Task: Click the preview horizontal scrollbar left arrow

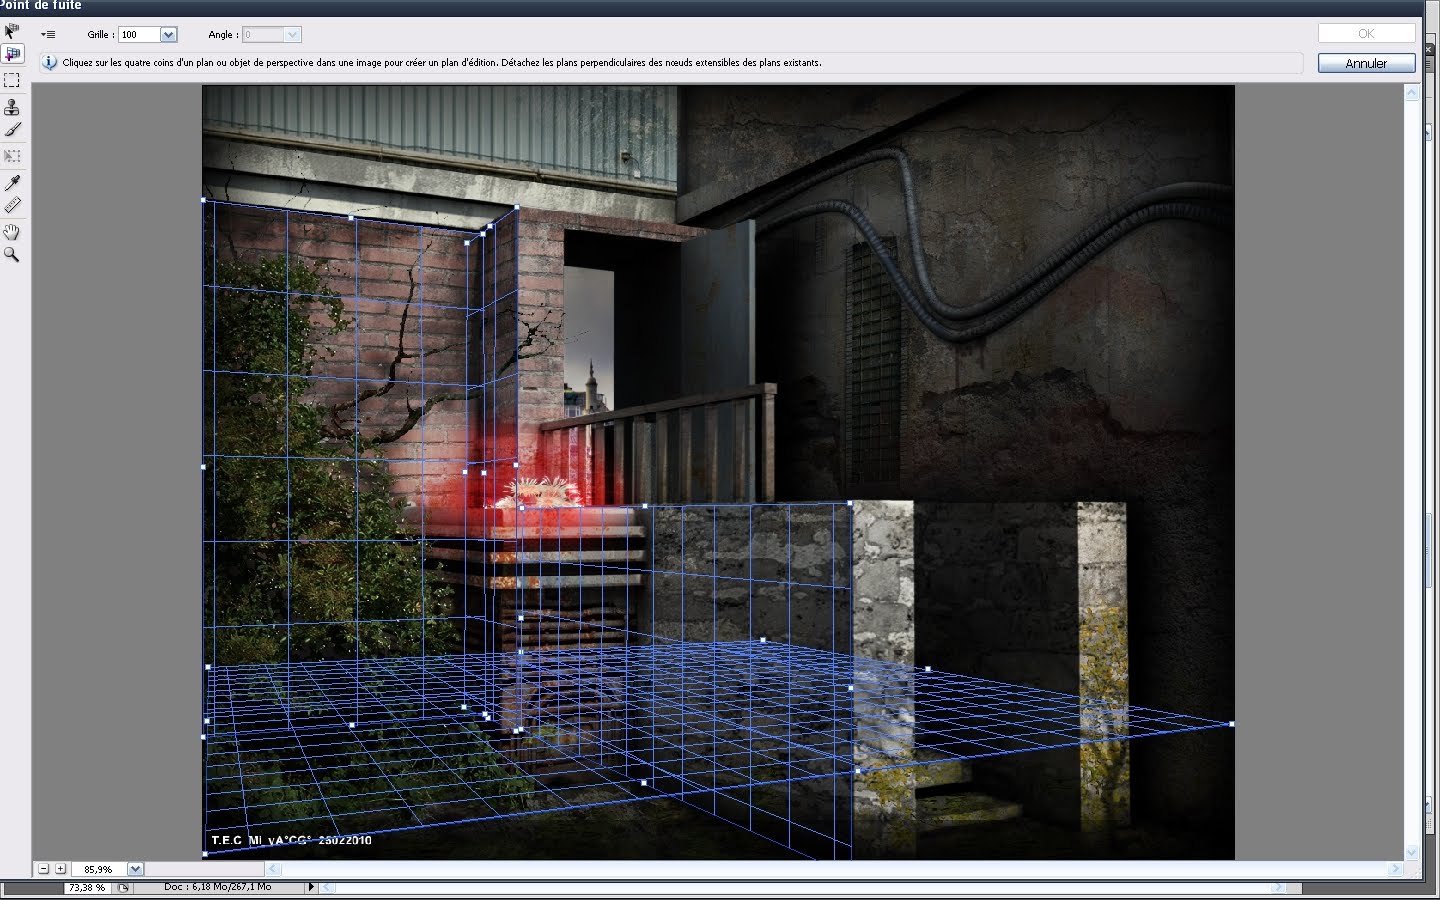Action: pyautogui.click(x=273, y=869)
